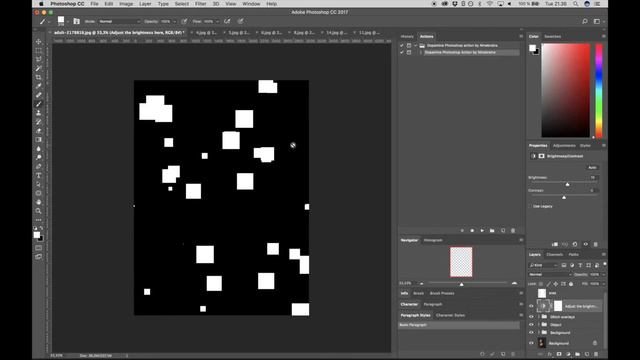Delete action with Actions panel trash
Image resolution: width=640 pixels, height=360 pixels.
pyautogui.click(x=513, y=231)
